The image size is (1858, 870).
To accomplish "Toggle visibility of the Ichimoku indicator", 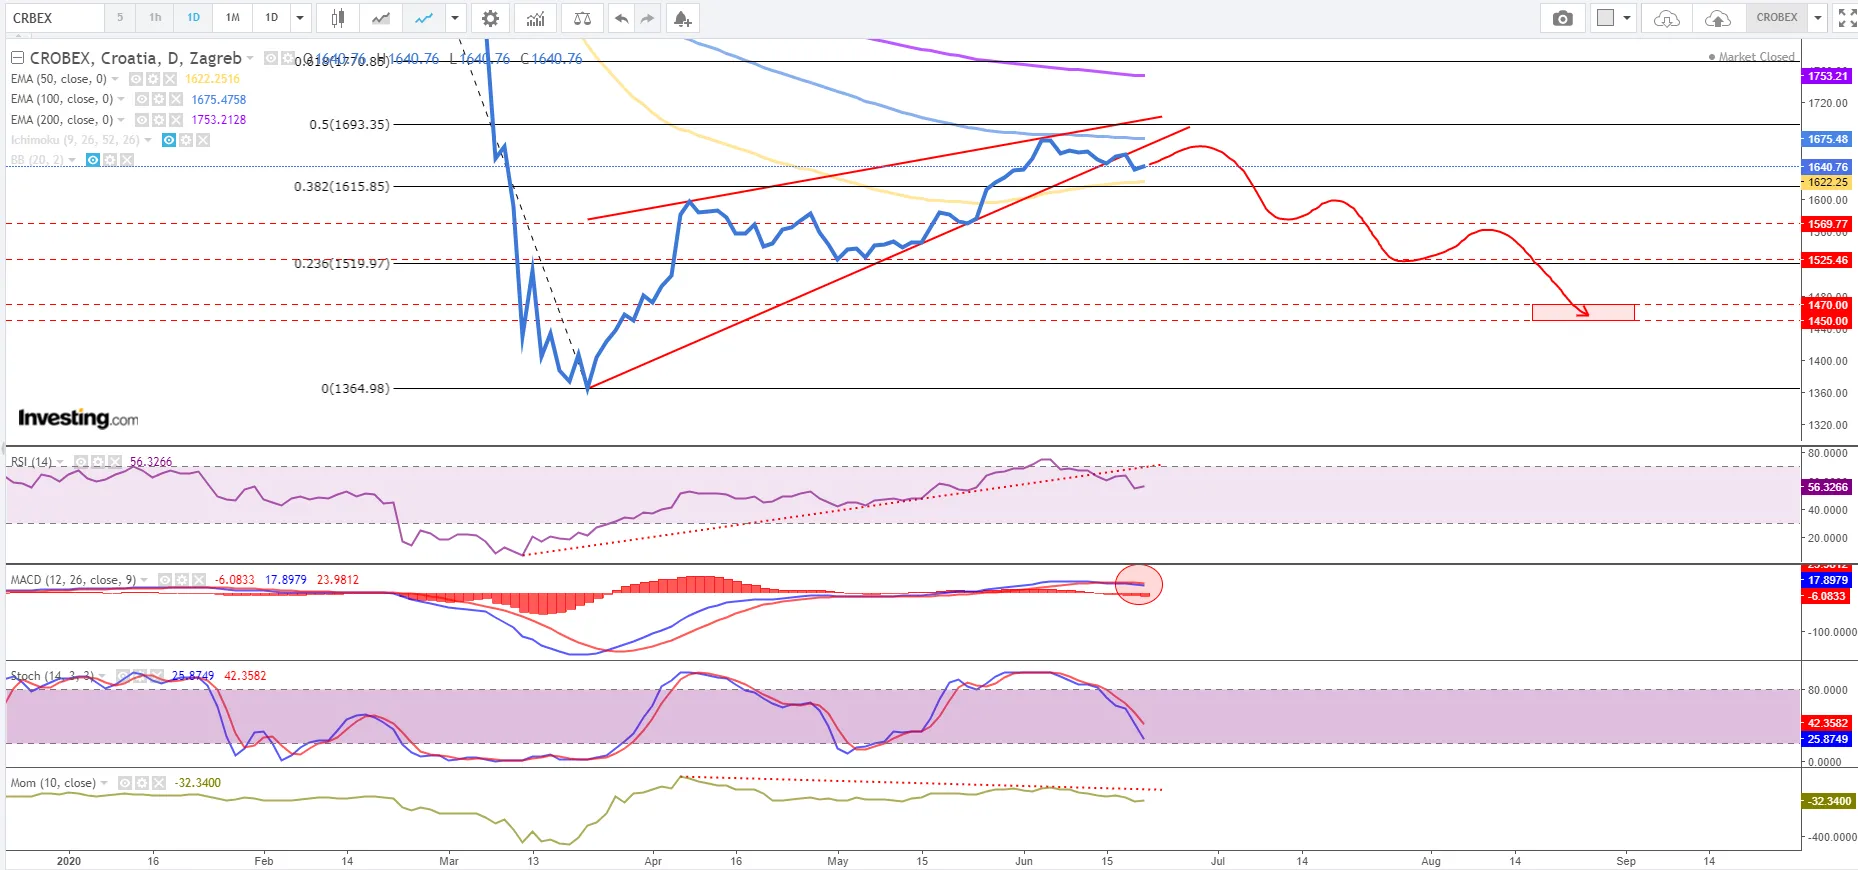I will point(169,140).
